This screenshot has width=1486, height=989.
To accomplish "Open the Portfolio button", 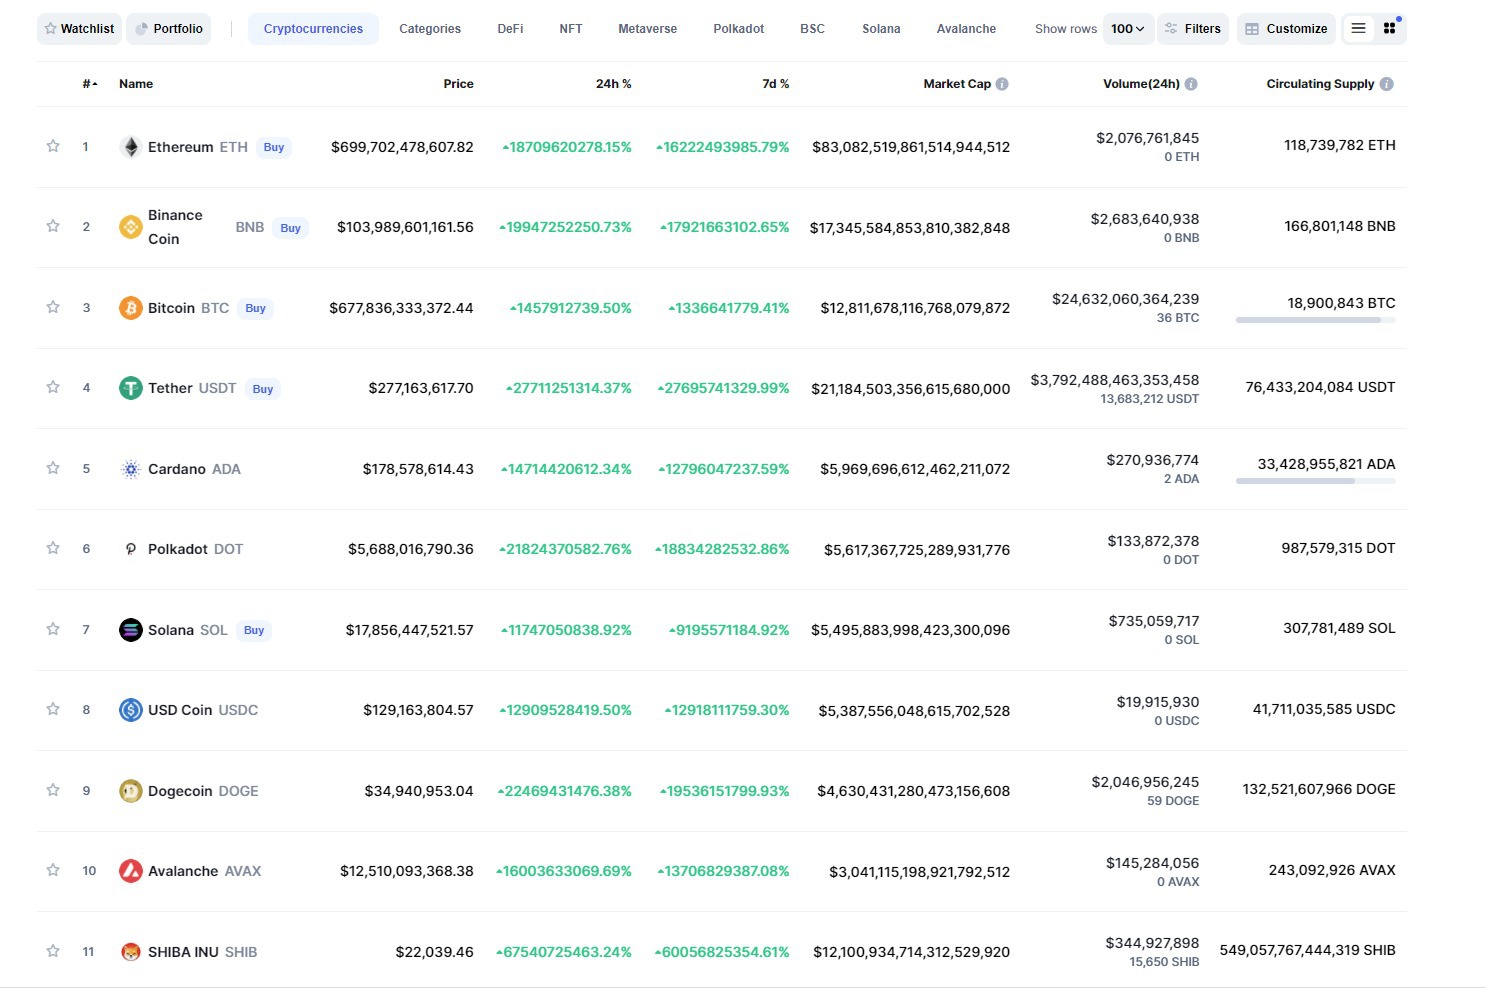I will pyautogui.click(x=169, y=29).
